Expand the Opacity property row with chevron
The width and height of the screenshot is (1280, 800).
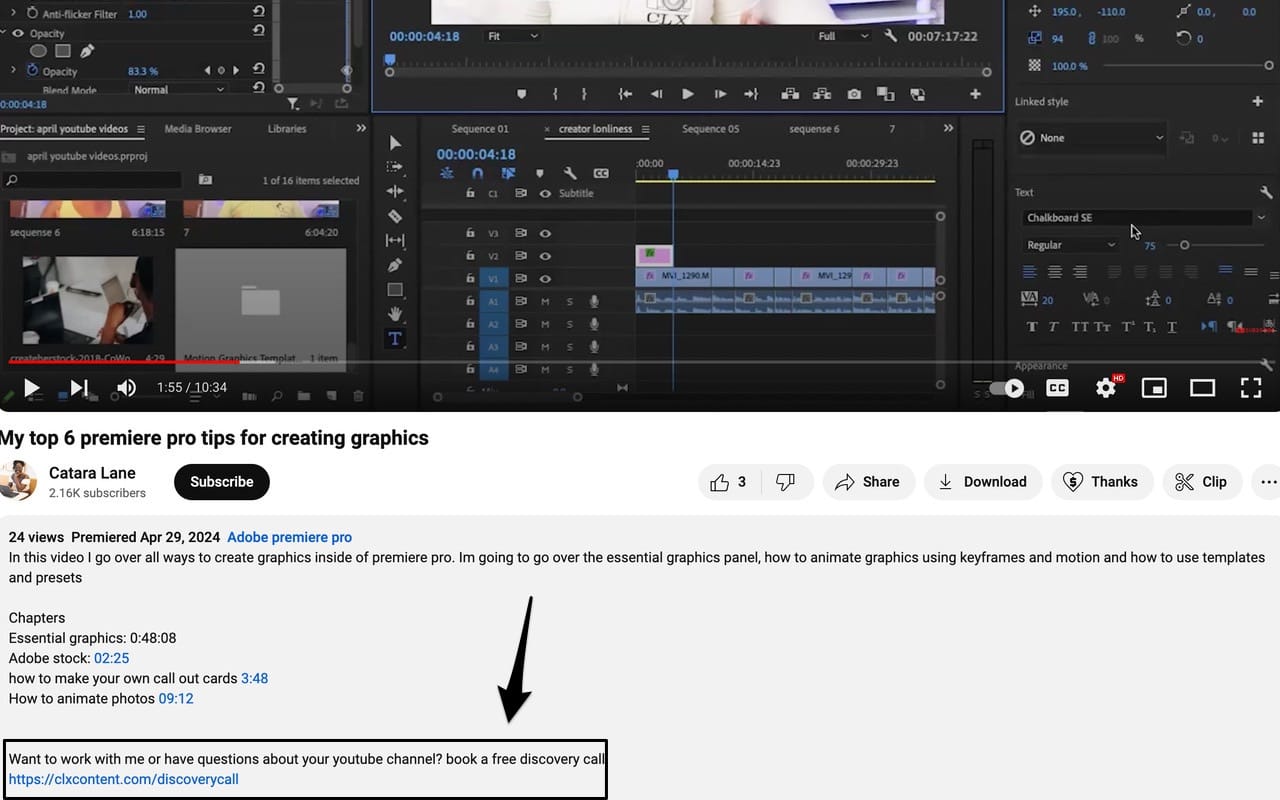[x=13, y=71]
